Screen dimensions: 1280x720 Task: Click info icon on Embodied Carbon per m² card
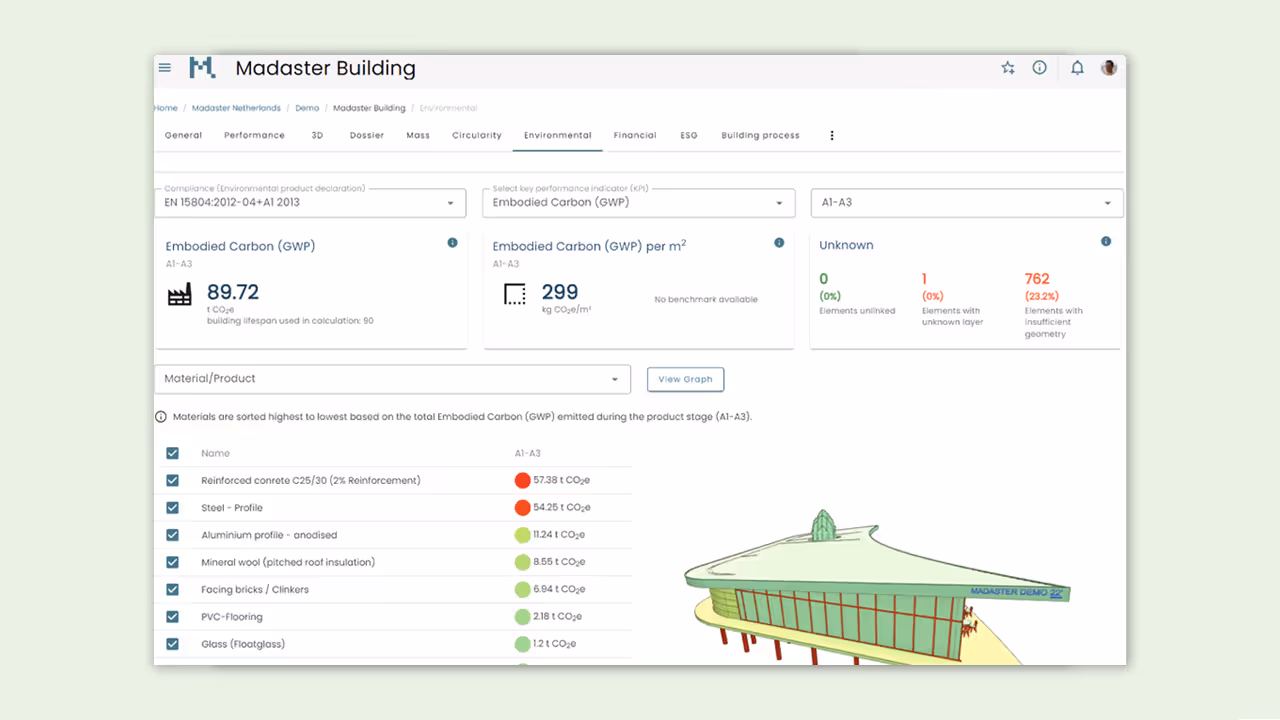(x=779, y=243)
